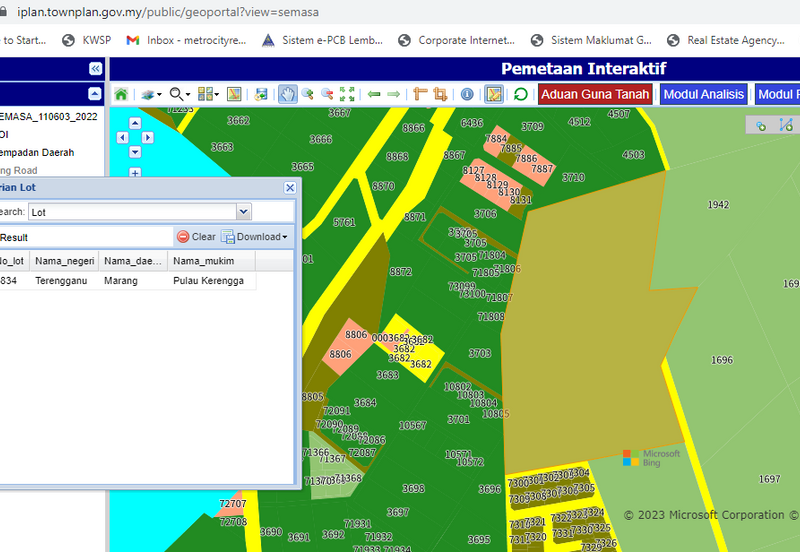This screenshot has height=552, width=800.
Task: Go to previous map extent arrow
Action: (374, 94)
